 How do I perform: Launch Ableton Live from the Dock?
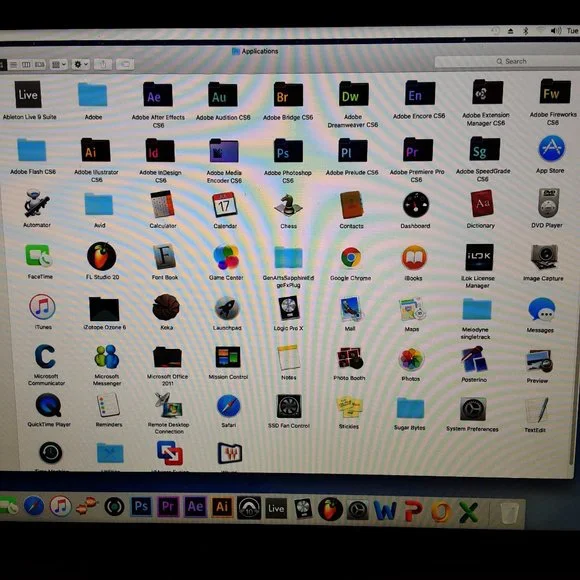point(276,508)
